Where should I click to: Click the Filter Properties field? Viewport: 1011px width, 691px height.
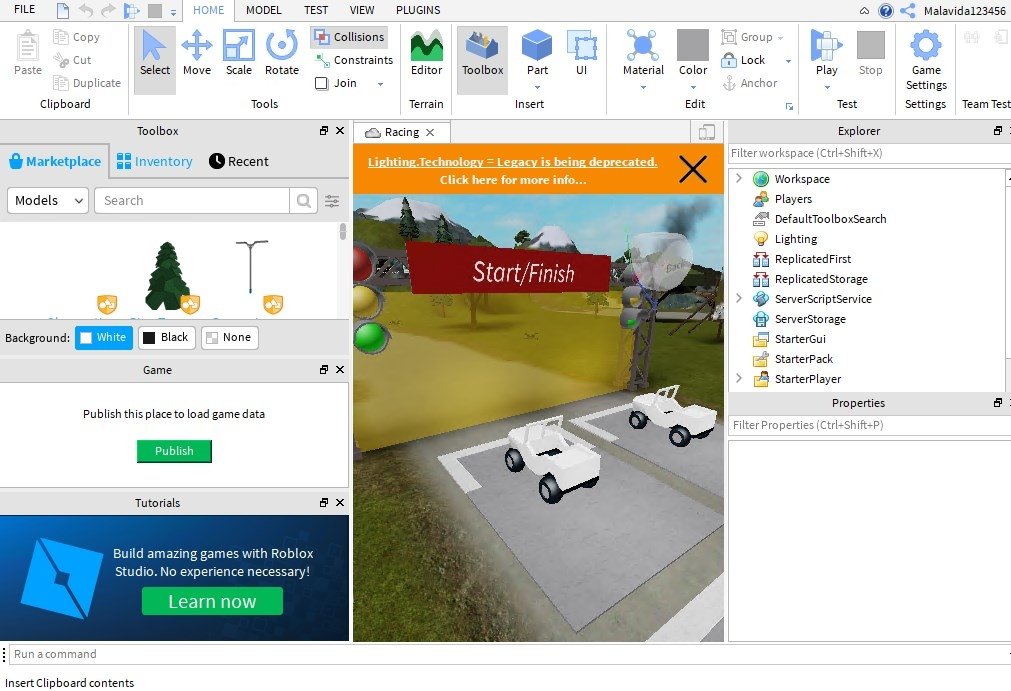coord(869,425)
